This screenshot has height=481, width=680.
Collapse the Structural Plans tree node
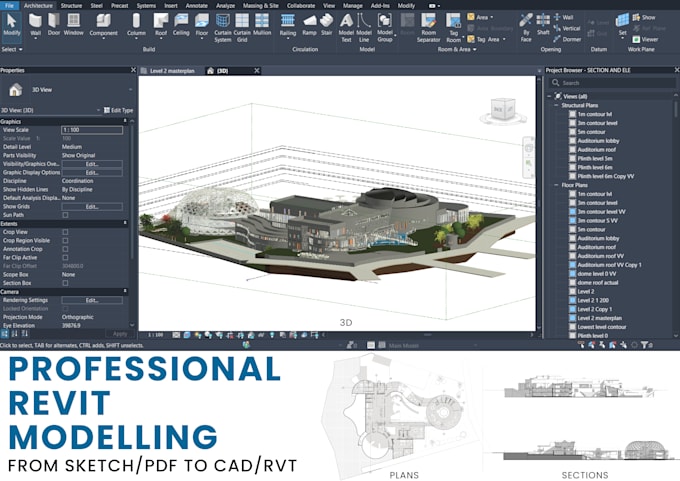click(x=556, y=105)
